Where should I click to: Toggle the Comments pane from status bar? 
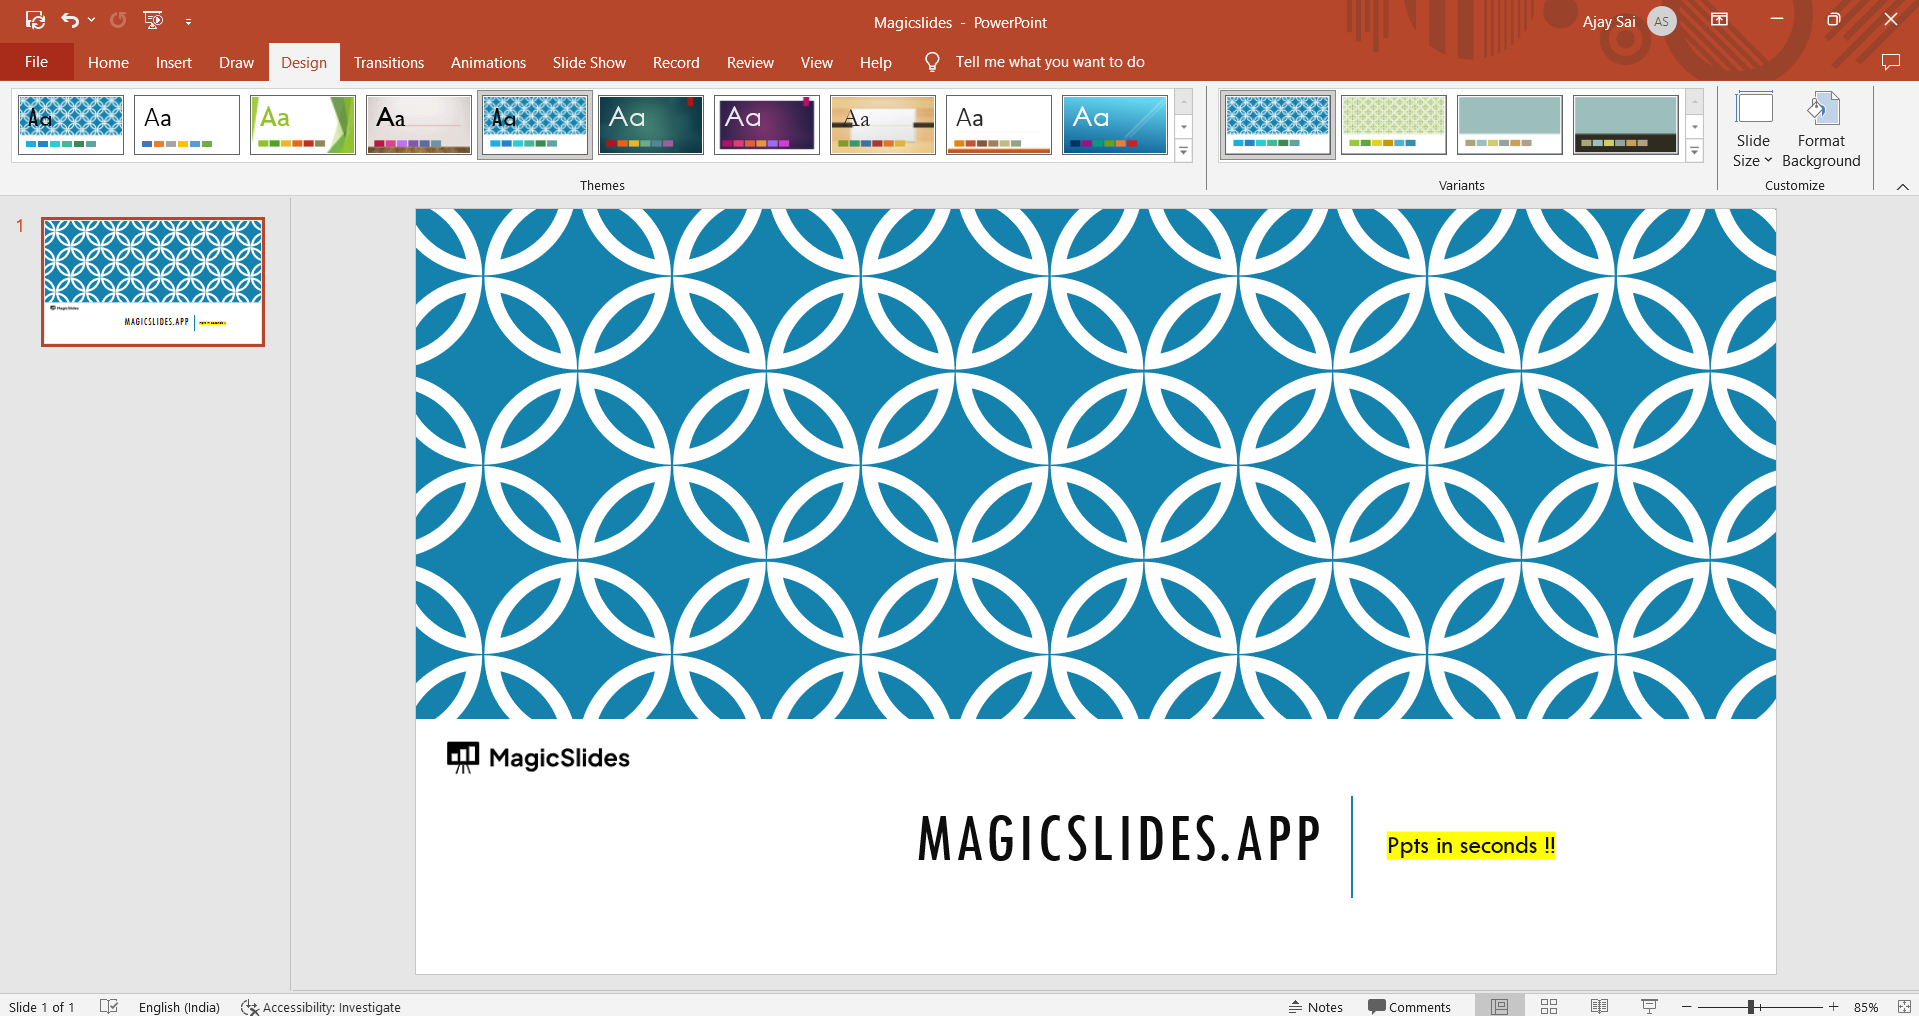1409,1007
